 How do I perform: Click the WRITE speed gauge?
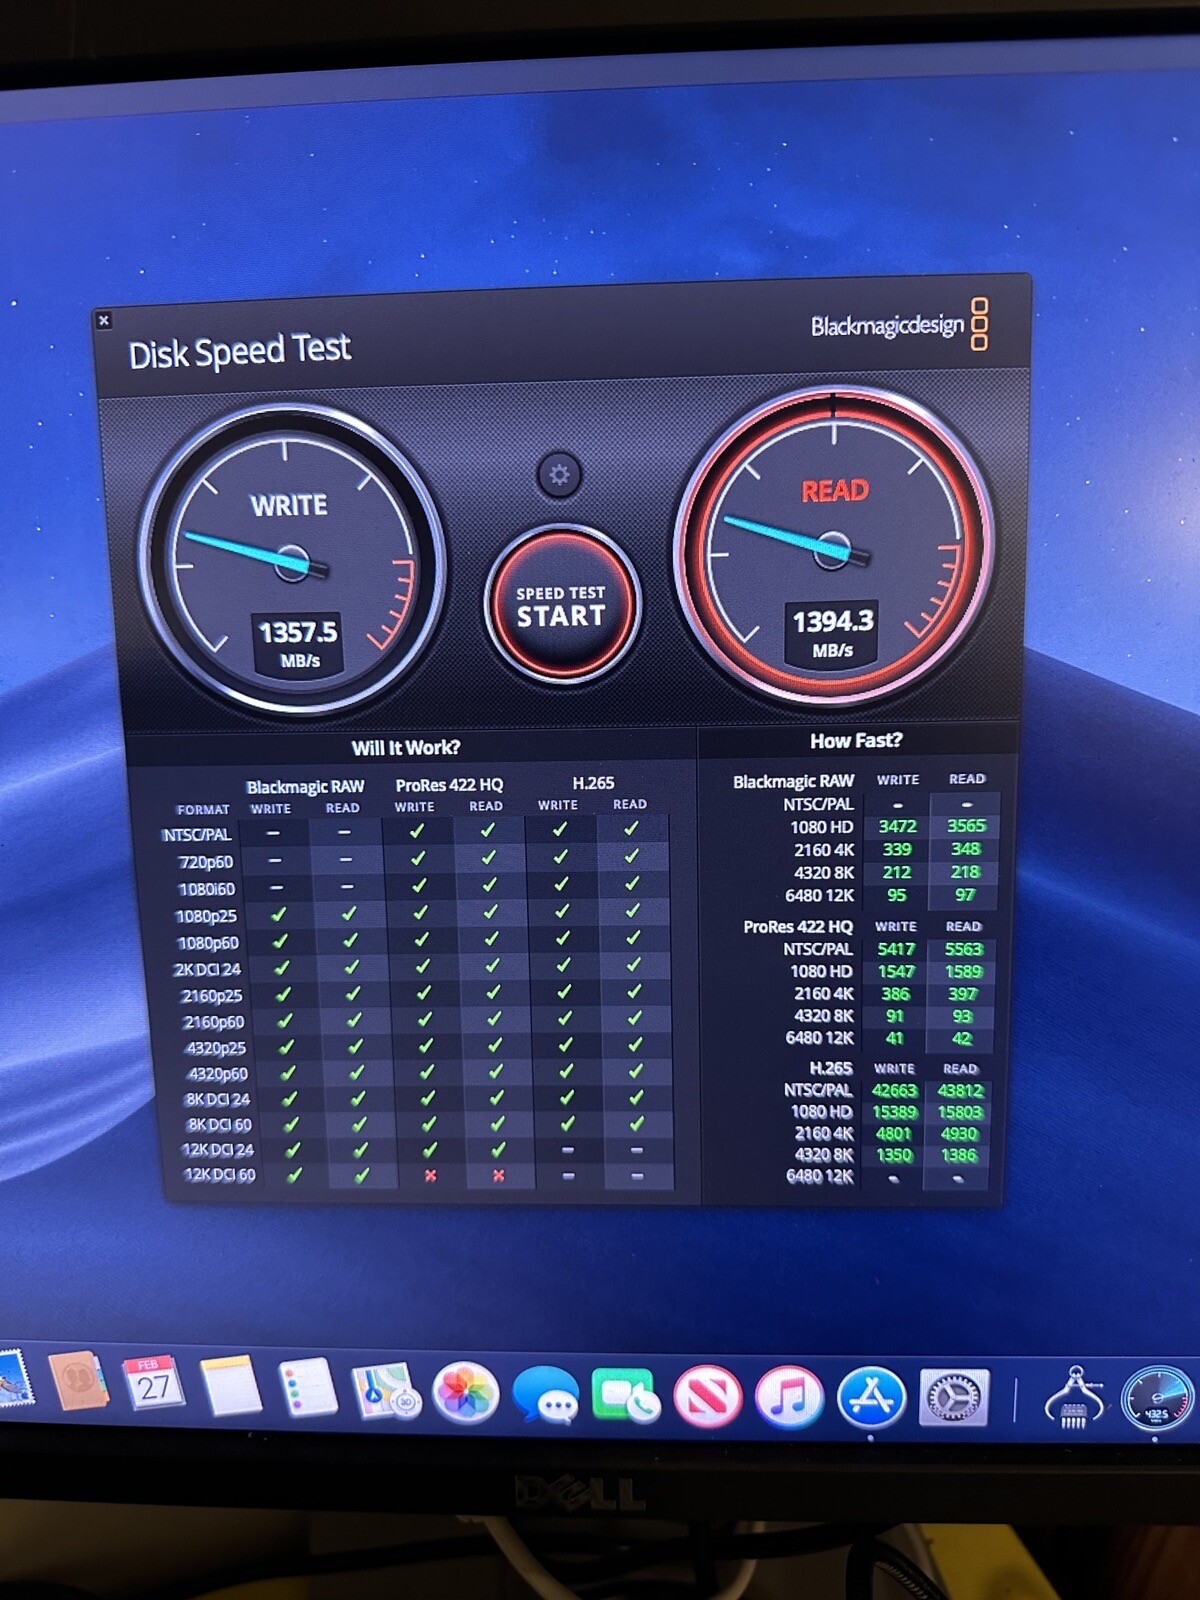click(x=292, y=560)
